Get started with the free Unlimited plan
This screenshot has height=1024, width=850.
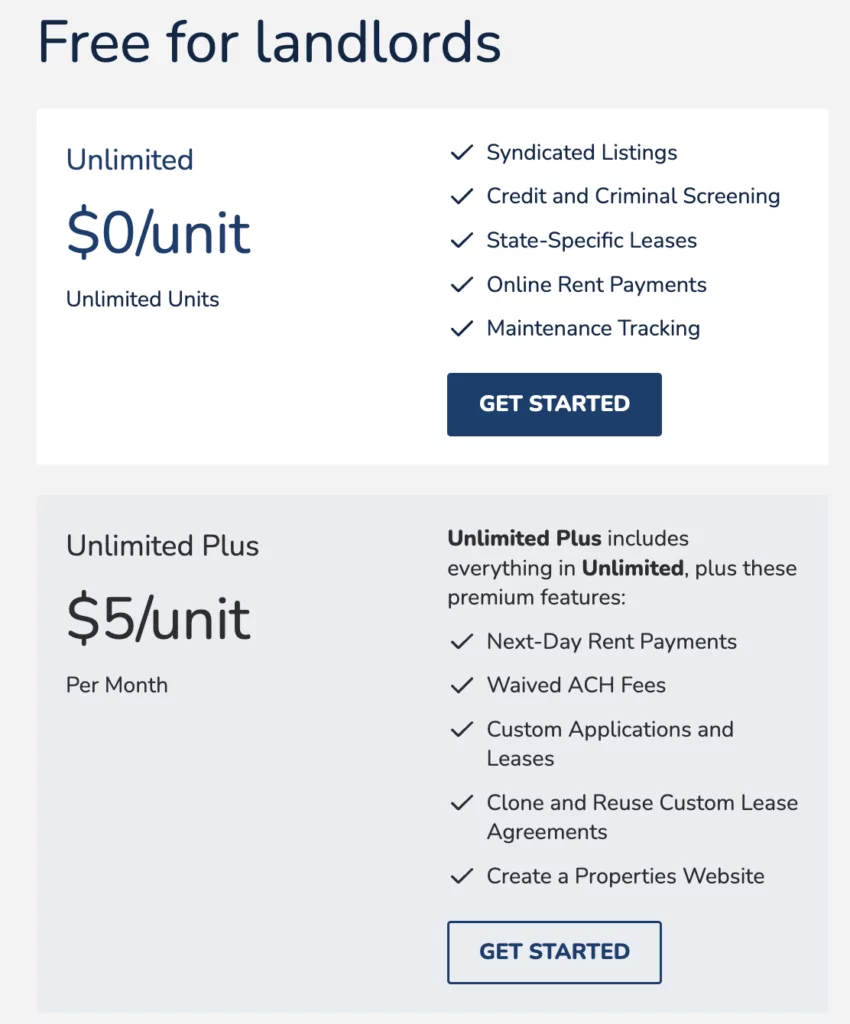pos(554,404)
